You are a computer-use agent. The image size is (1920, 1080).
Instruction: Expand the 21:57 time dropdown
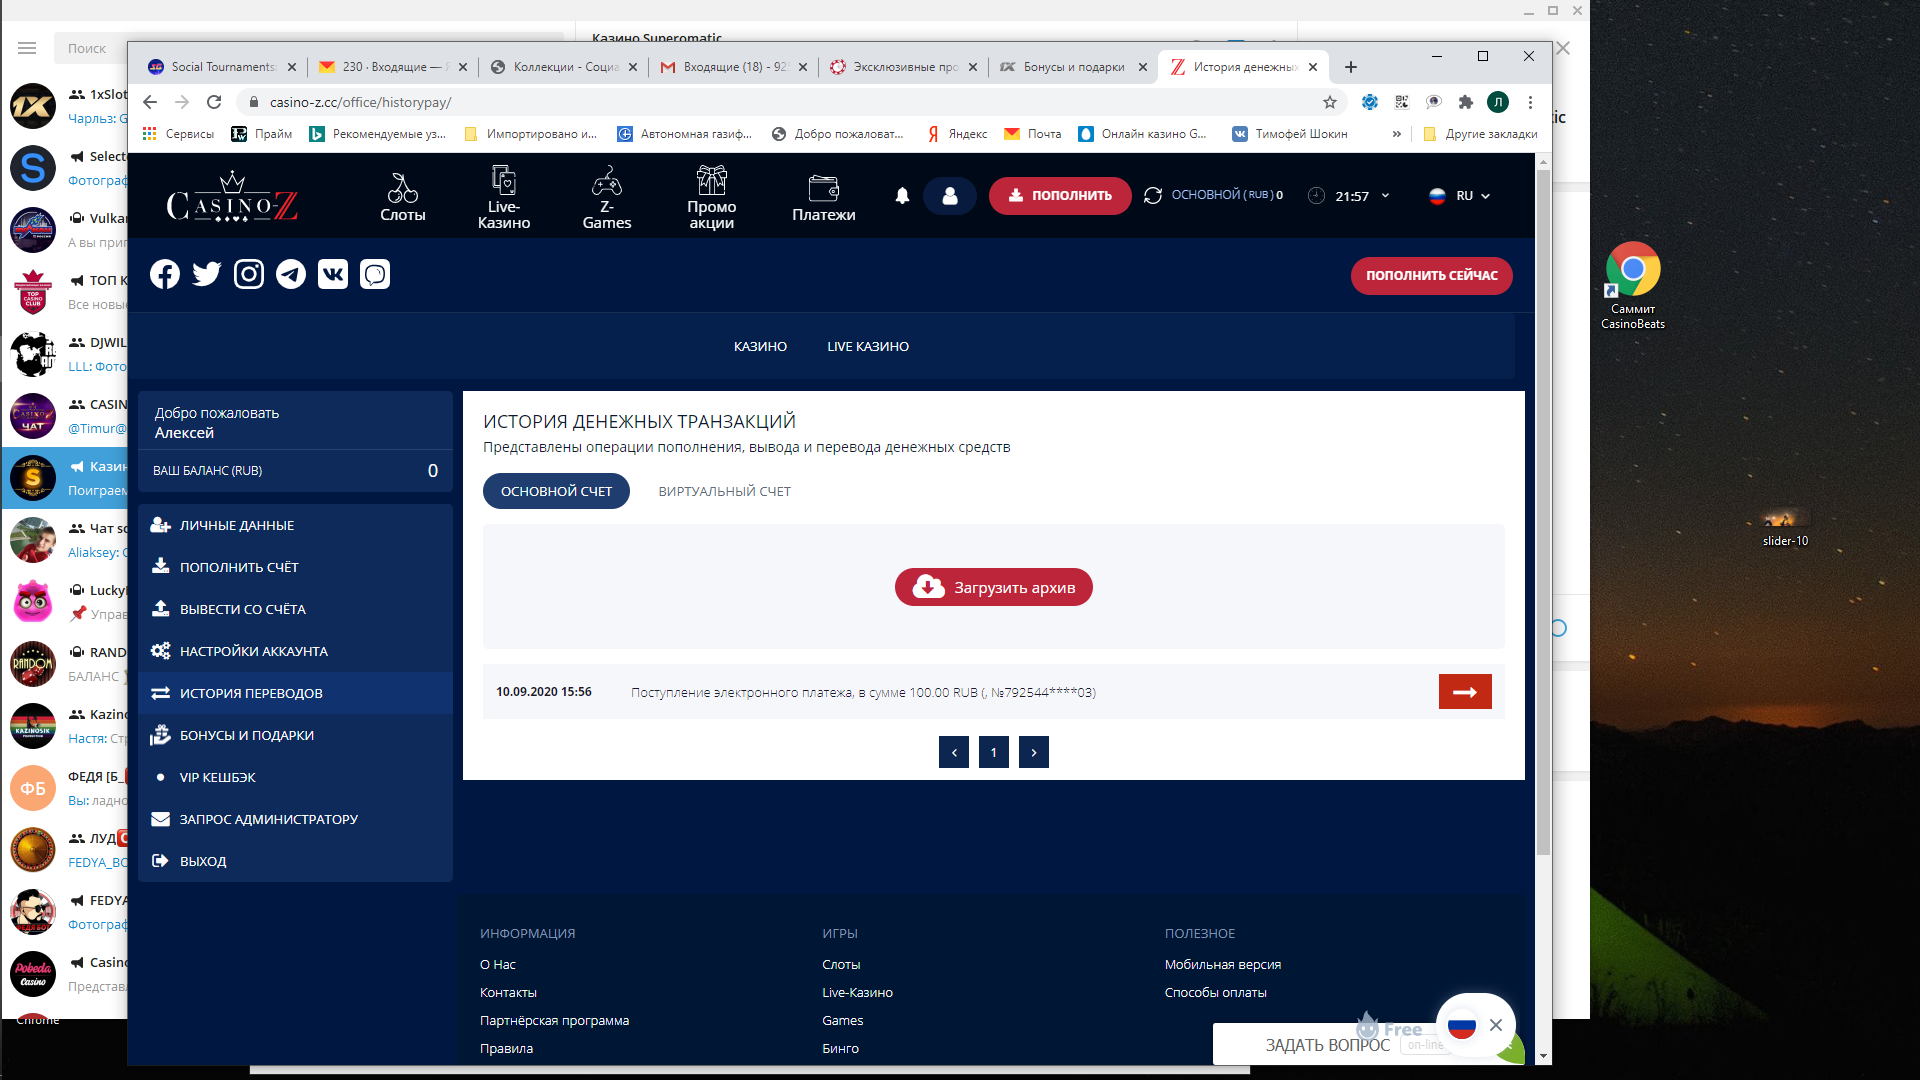coord(1361,196)
